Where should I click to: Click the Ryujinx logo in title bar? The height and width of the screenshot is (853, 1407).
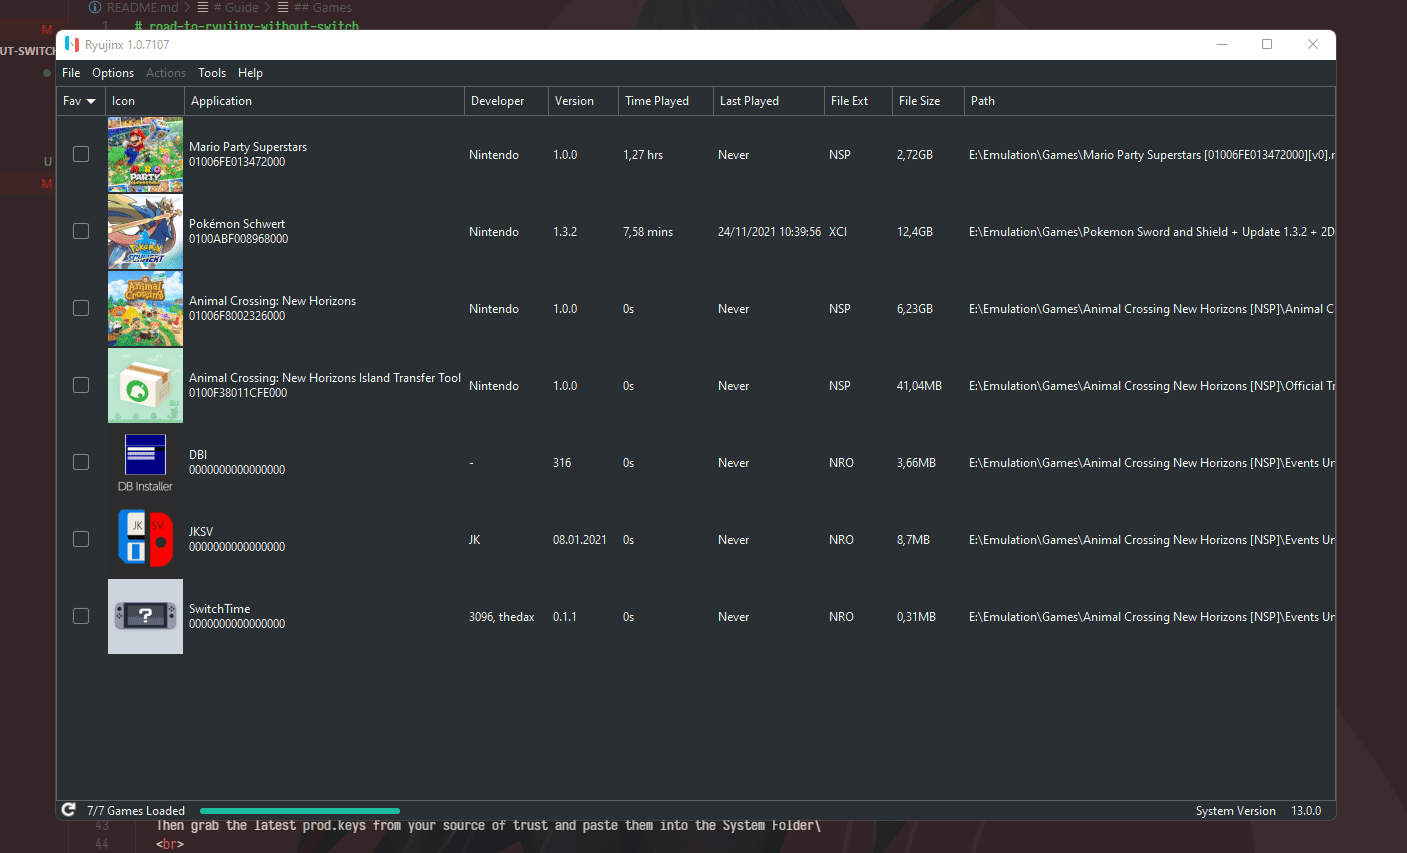pos(72,44)
